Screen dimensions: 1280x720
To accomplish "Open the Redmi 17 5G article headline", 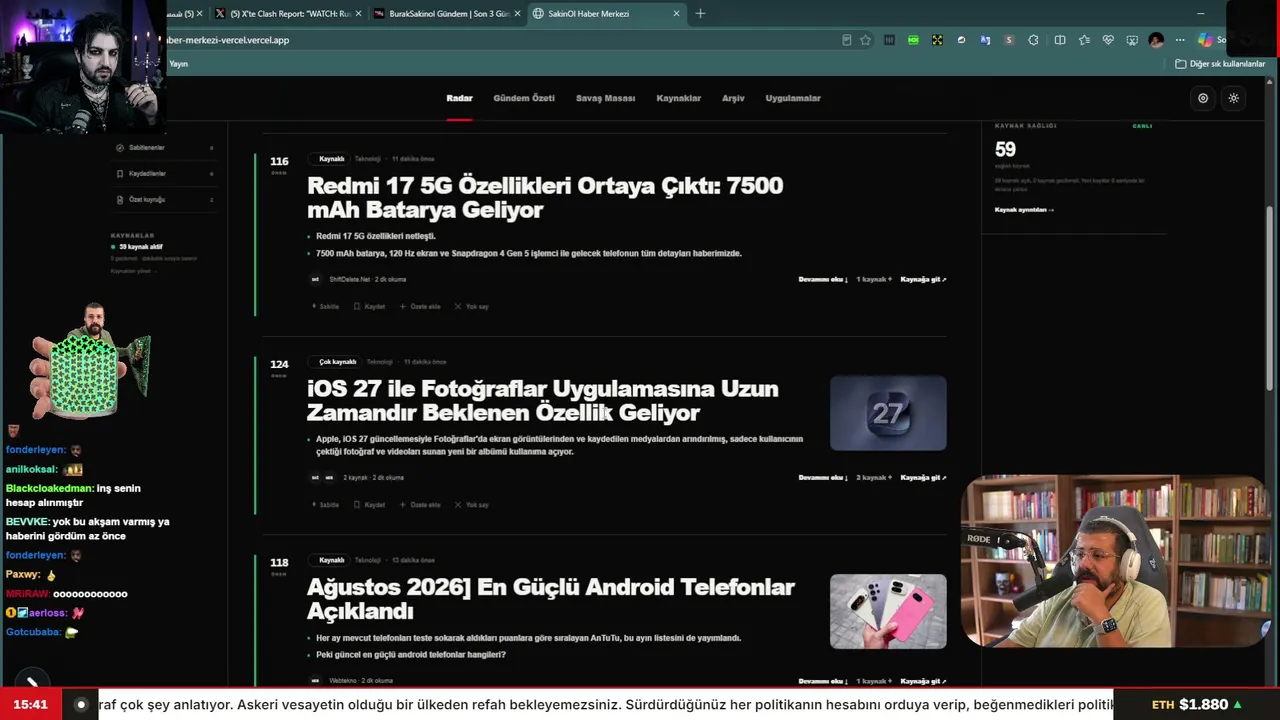I will point(545,198).
